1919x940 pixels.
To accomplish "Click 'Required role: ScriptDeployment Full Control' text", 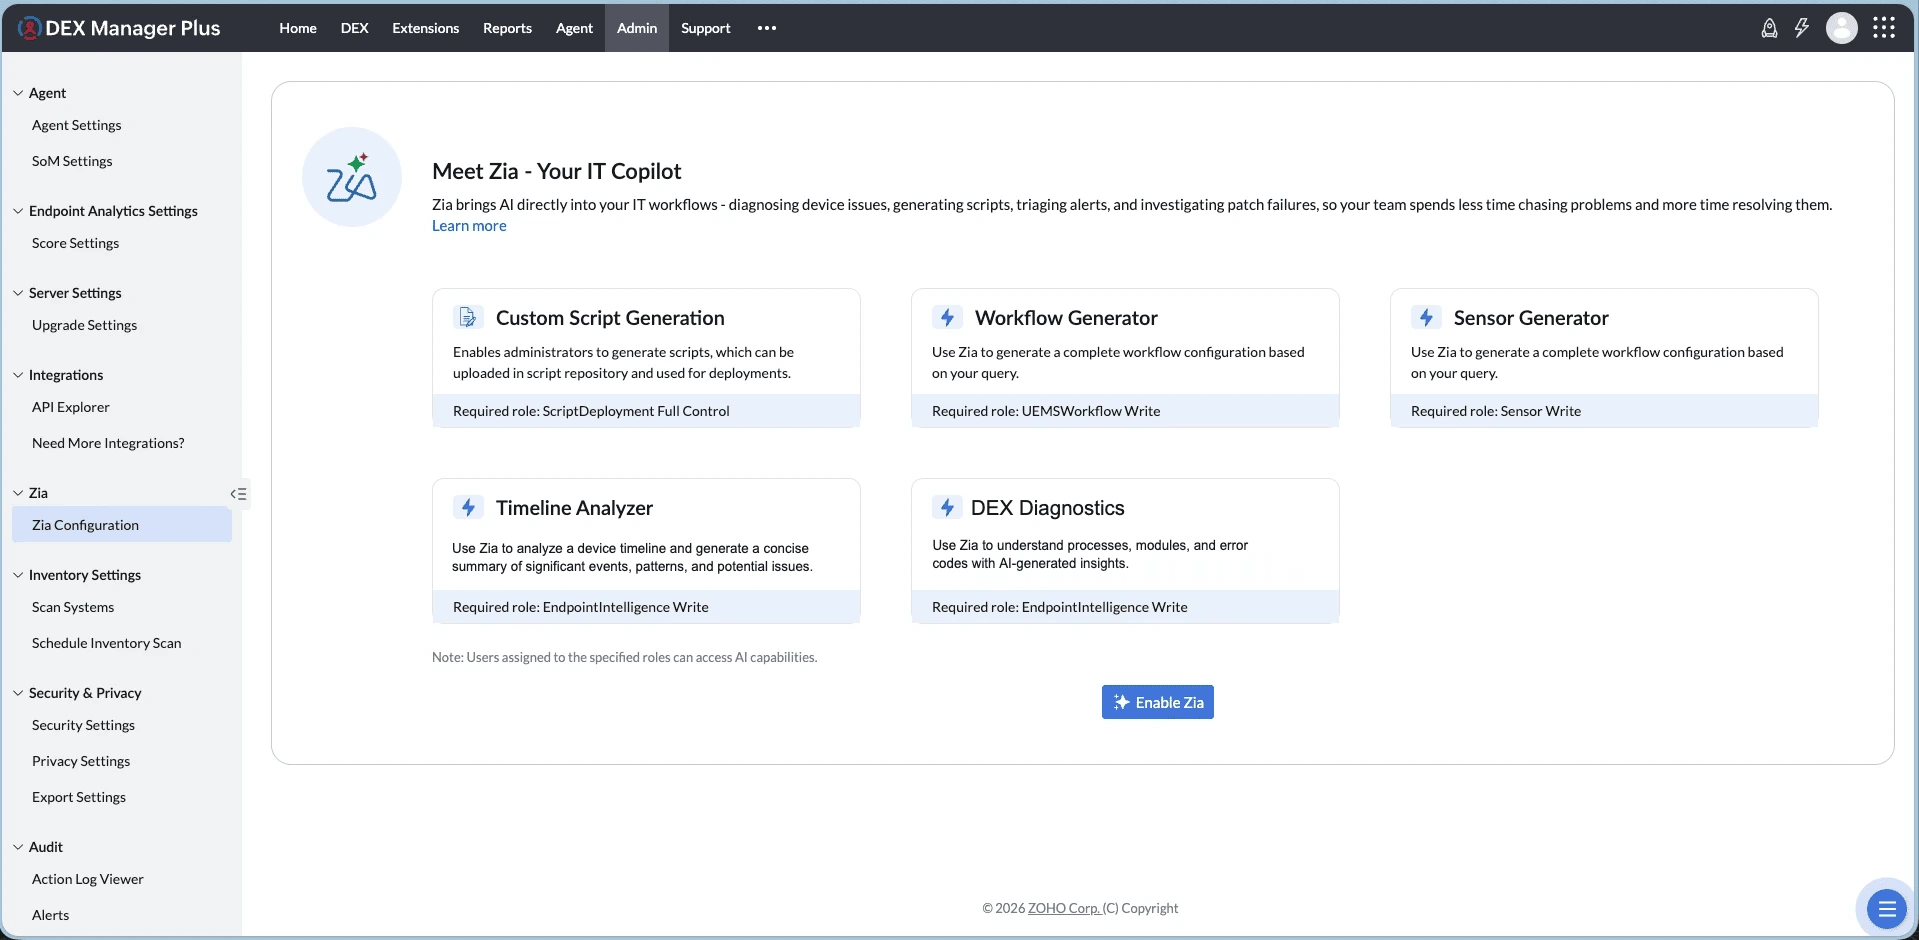I will 591,411.
